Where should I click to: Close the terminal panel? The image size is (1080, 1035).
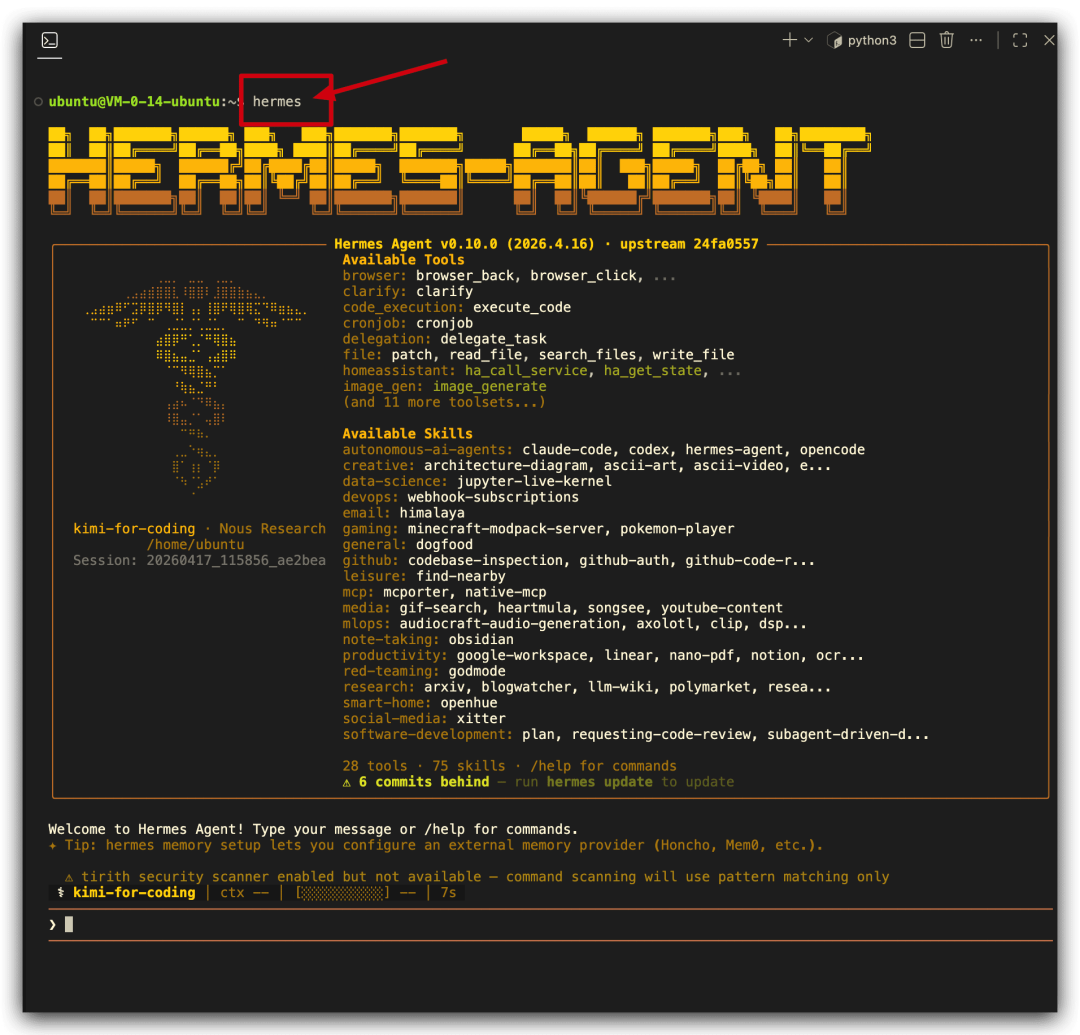tap(1049, 41)
